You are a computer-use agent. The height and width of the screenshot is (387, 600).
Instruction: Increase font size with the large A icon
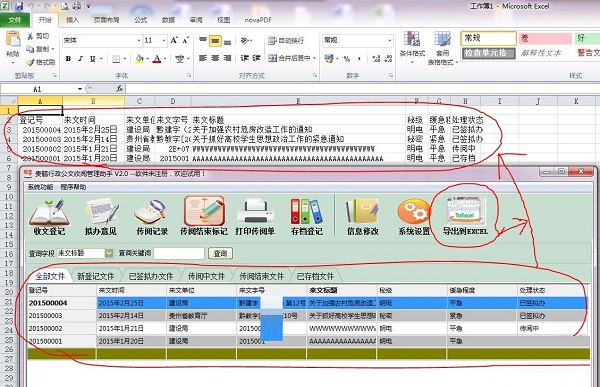[x=174, y=40]
